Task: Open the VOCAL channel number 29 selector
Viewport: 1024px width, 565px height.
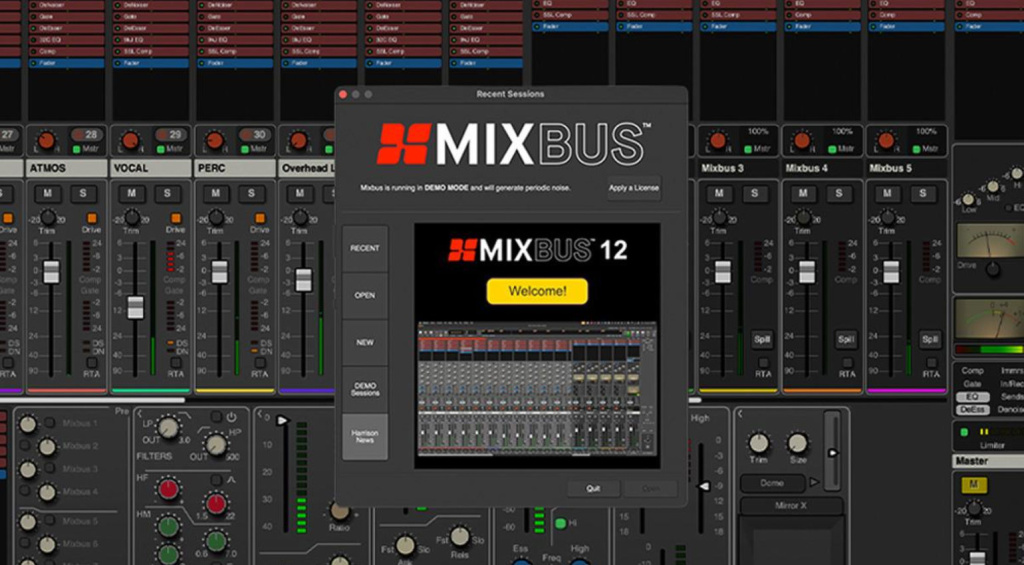Action: point(174,135)
